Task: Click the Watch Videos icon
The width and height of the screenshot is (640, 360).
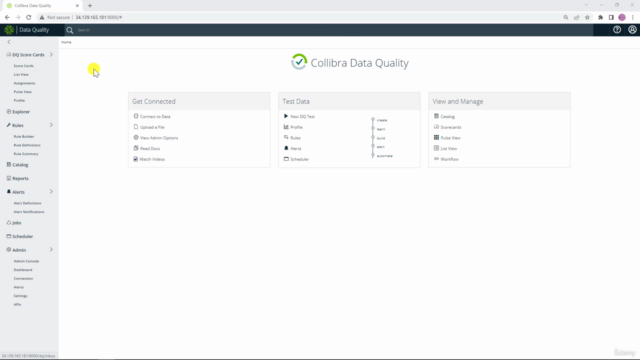Action: (x=136, y=159)
